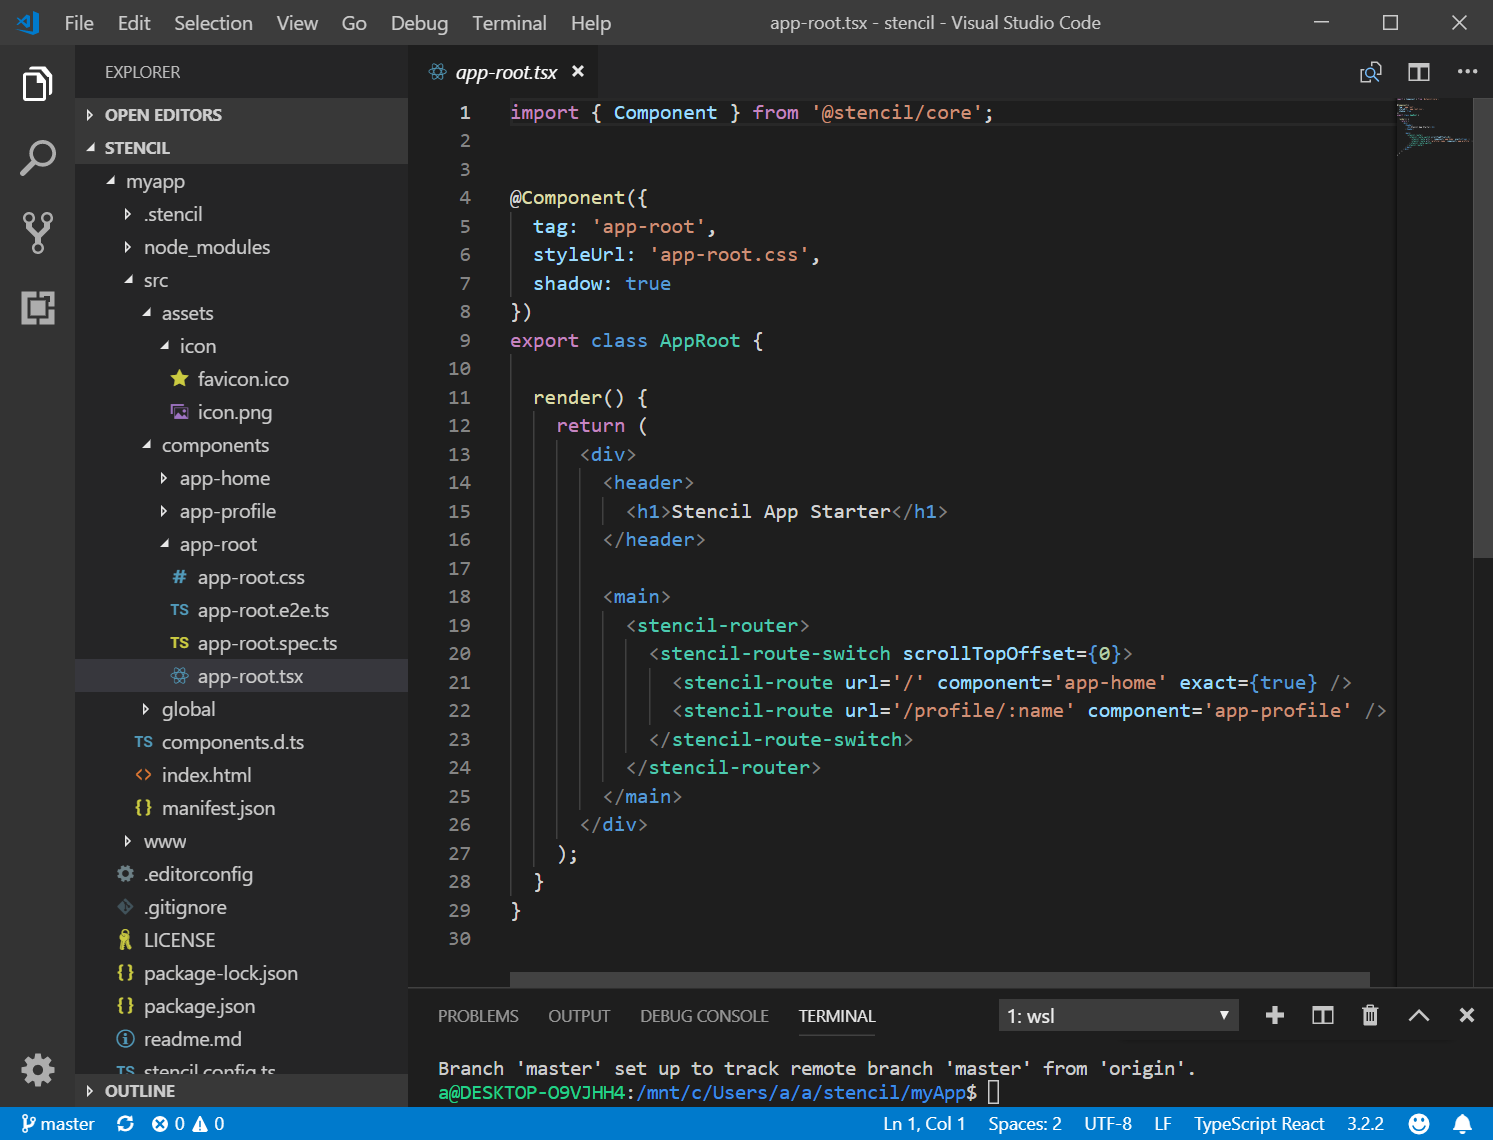Switch to the PROBLEMS panel tab

coord(478,1016)
